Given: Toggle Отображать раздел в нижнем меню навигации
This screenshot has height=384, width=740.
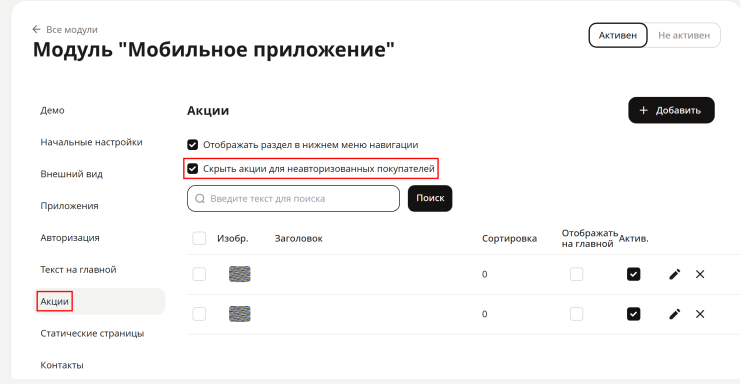Looking at the screenshot, I should pos(193,144).
